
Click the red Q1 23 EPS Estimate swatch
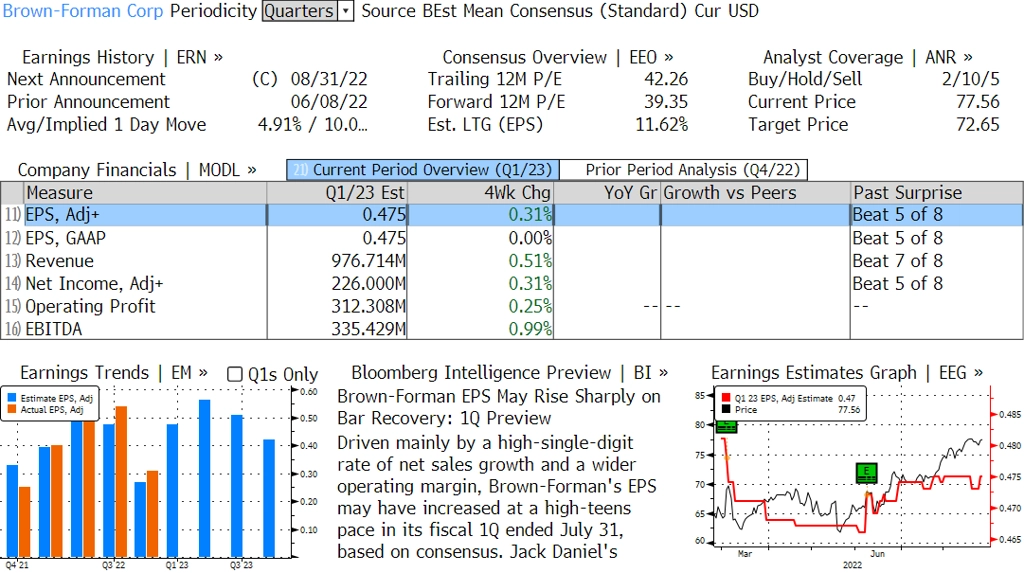726,398
